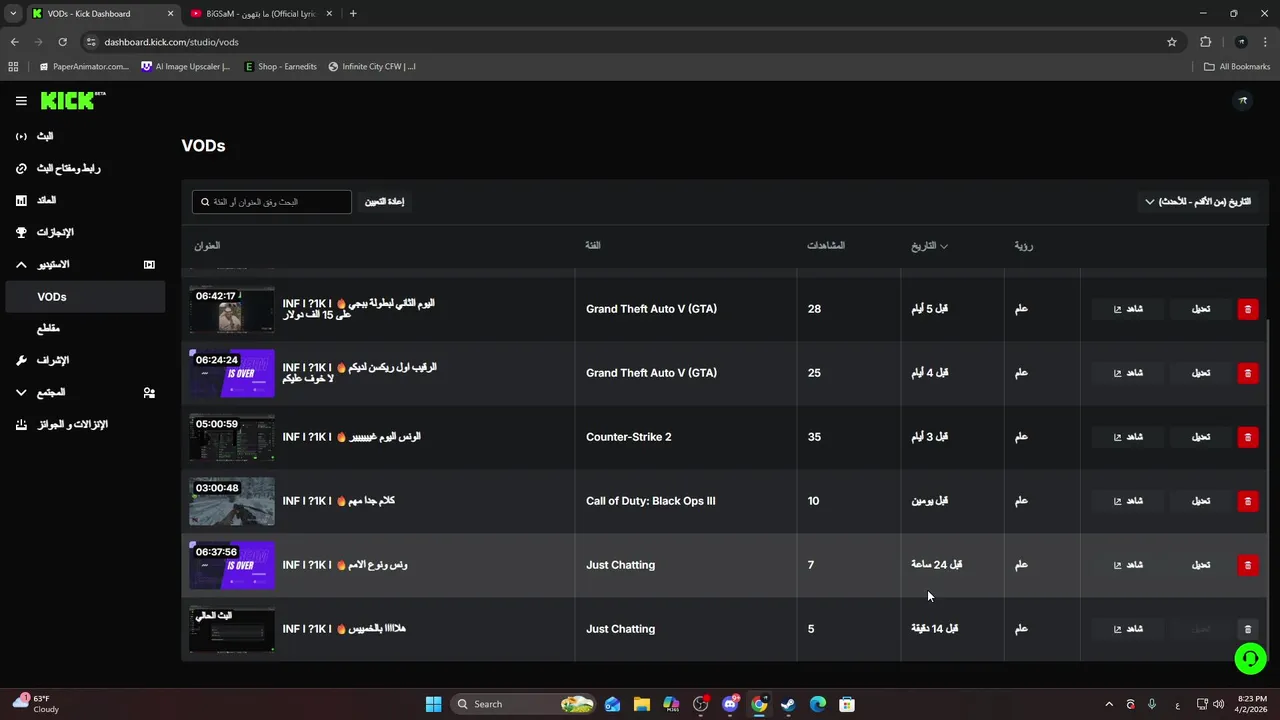Click the trash icon on the current live stream row
The width and height of the screenshot is (1280, 720).
coord(1247,629)
